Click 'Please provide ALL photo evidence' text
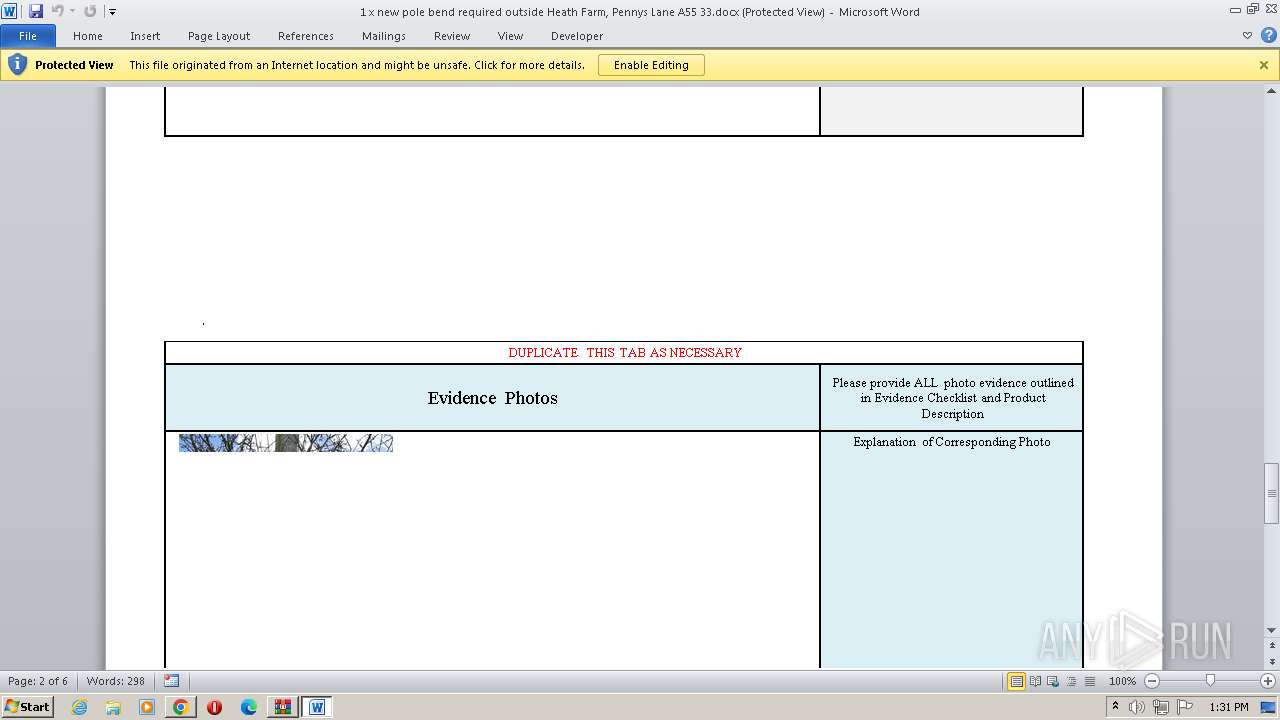 [x=953, y=398]
